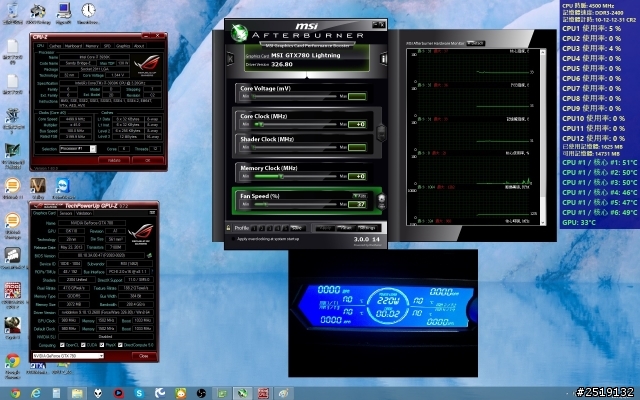Switch to the SPD tab in CPU-Z

point(107,46)
